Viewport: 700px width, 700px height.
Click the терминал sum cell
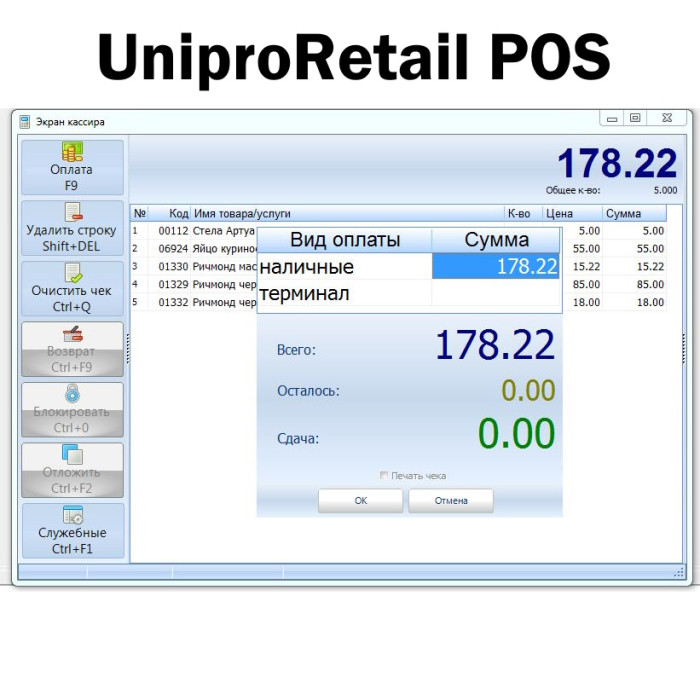[x=495, y=293]
